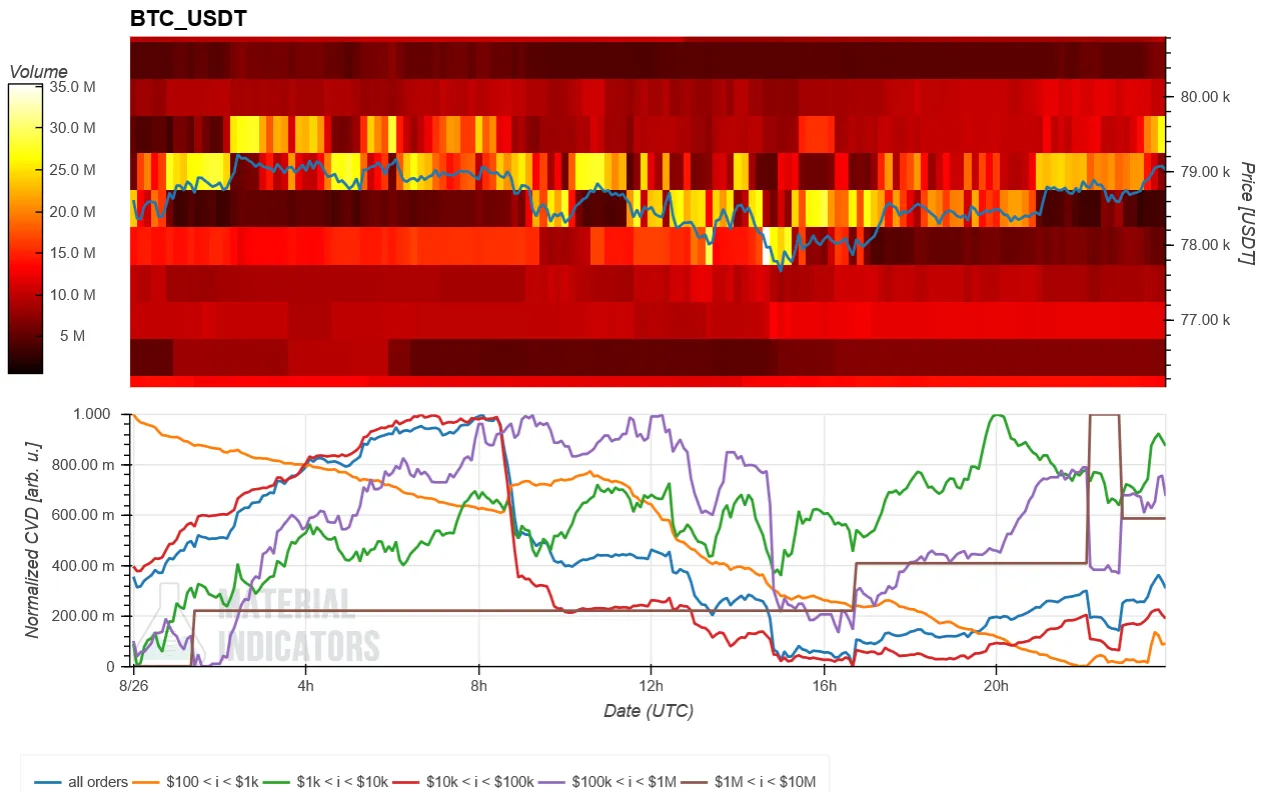Click the 8/26 date axis label
Viewport: 1261px width, 792px height.
[133, 685]
